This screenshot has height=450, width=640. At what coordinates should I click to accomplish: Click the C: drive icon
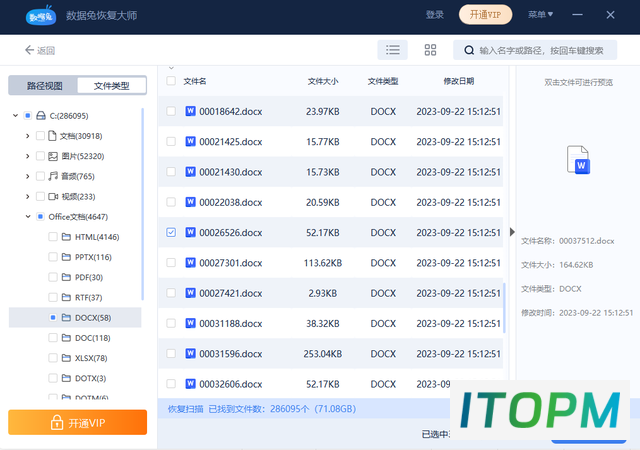[x=41, y=116]
